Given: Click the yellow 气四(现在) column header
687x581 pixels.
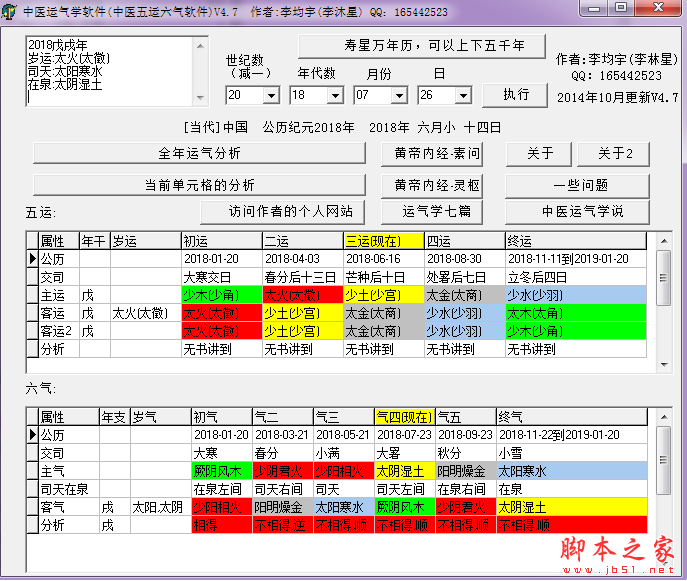Looking at the screenshot, I should tap(404, 416).
